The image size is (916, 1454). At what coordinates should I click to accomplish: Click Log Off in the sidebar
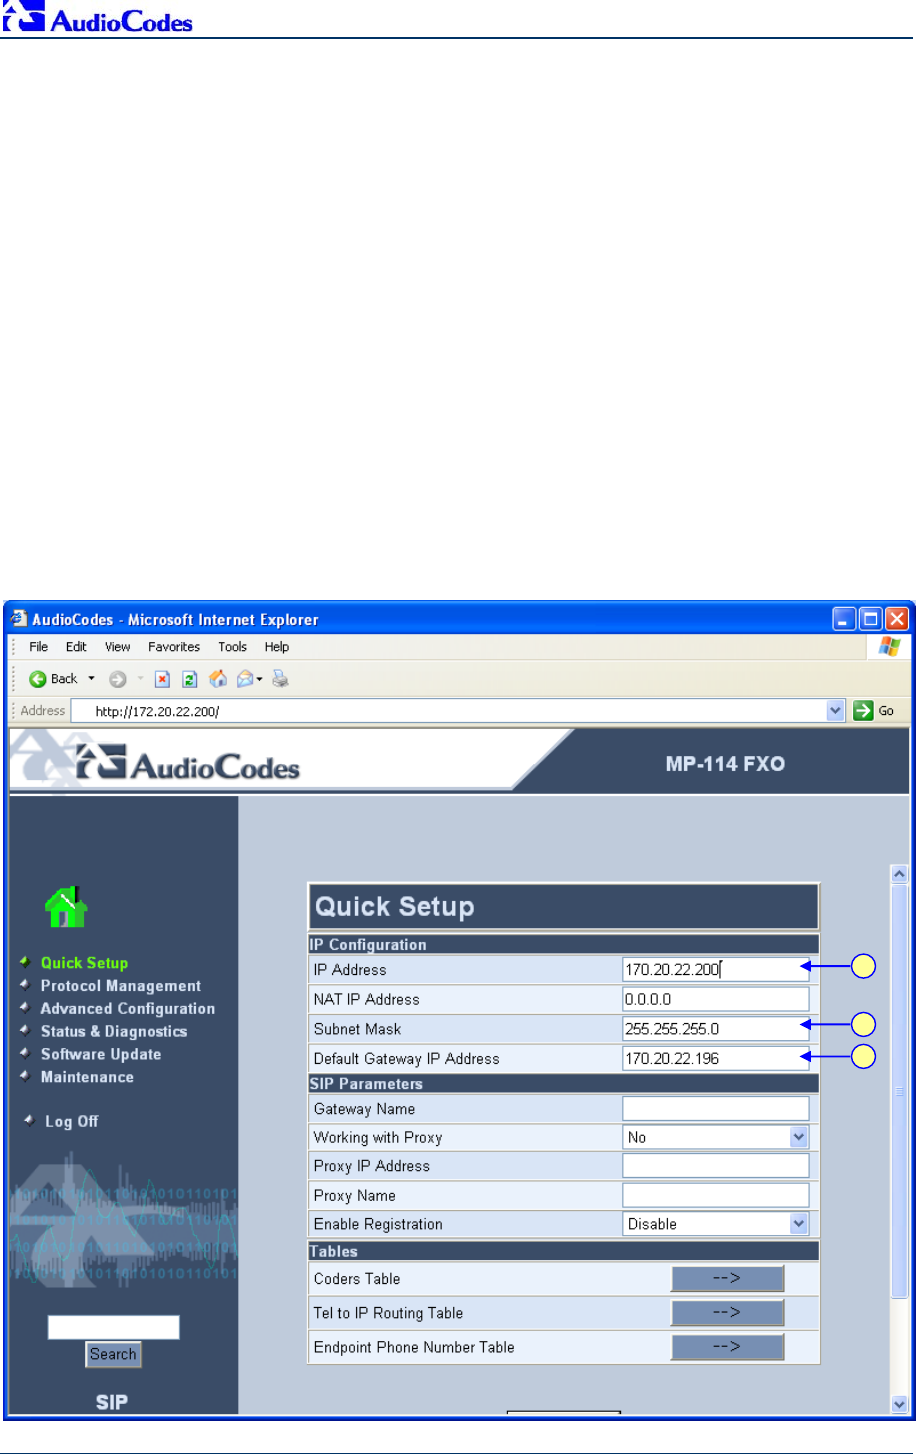(x=72, y=1122)
